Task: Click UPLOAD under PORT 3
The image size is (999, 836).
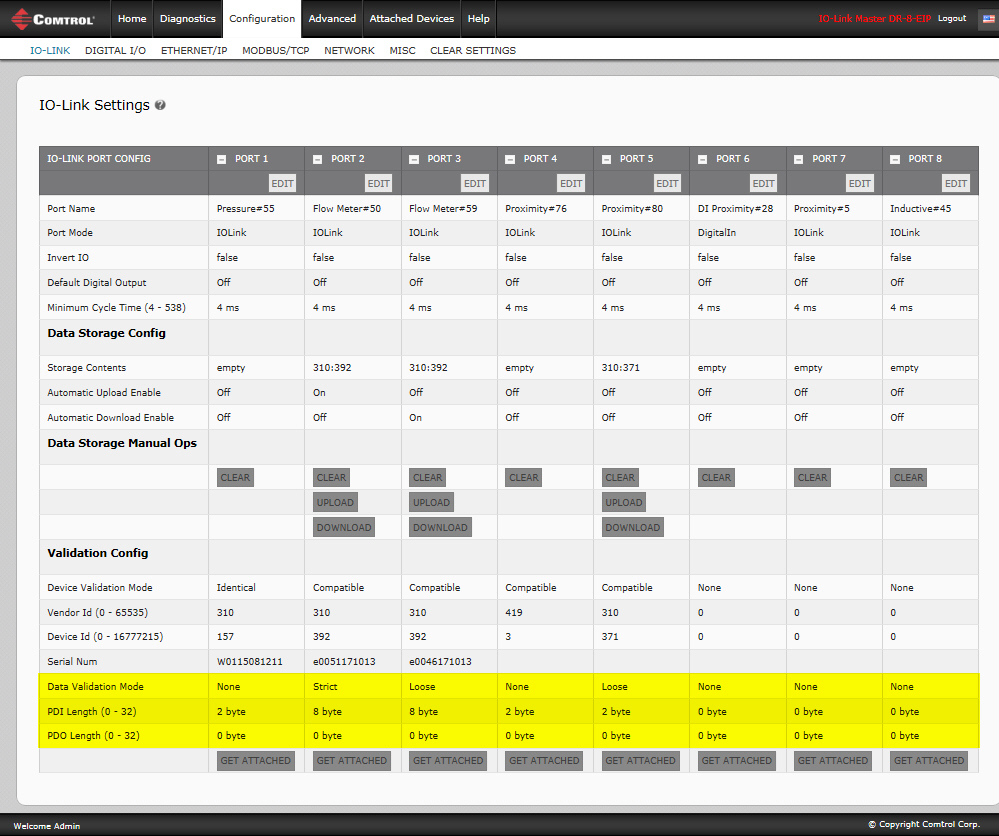Action: point(431,503)
